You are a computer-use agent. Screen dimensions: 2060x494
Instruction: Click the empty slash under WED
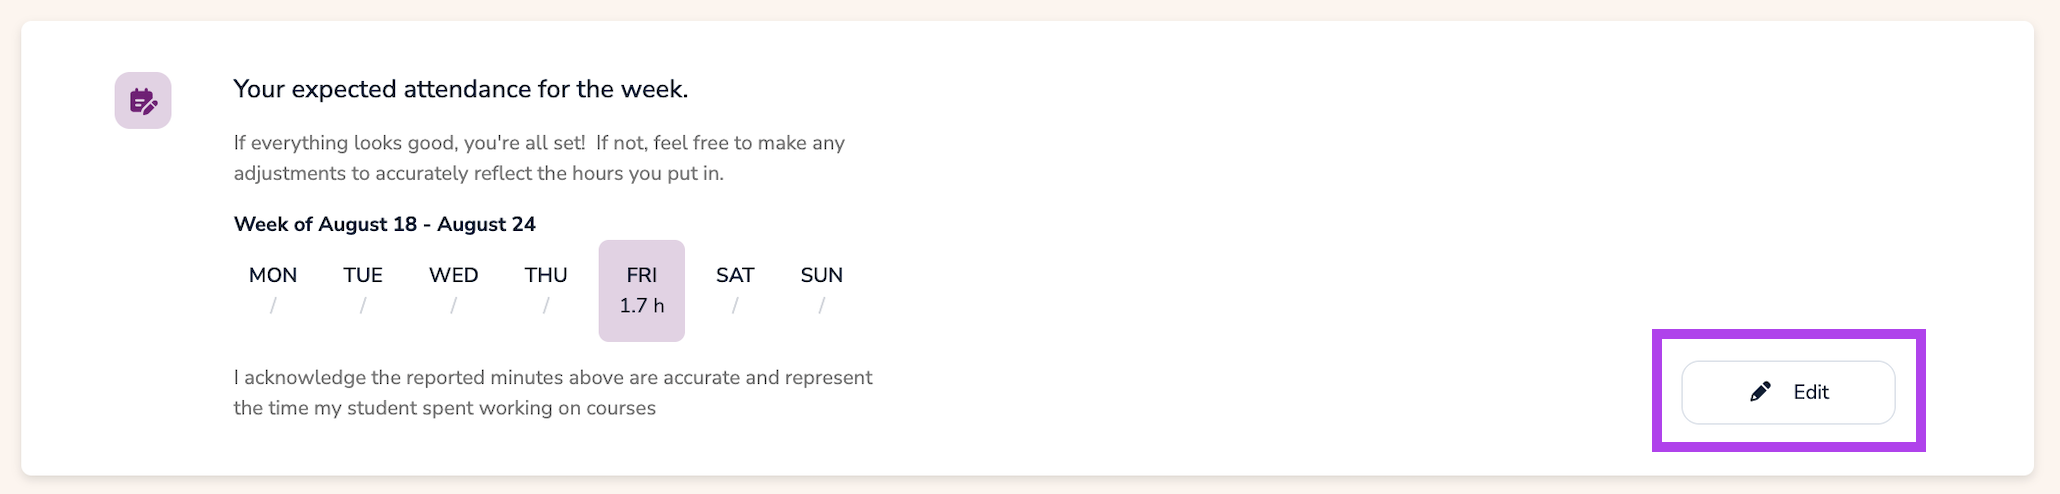(x=454, y=306)
